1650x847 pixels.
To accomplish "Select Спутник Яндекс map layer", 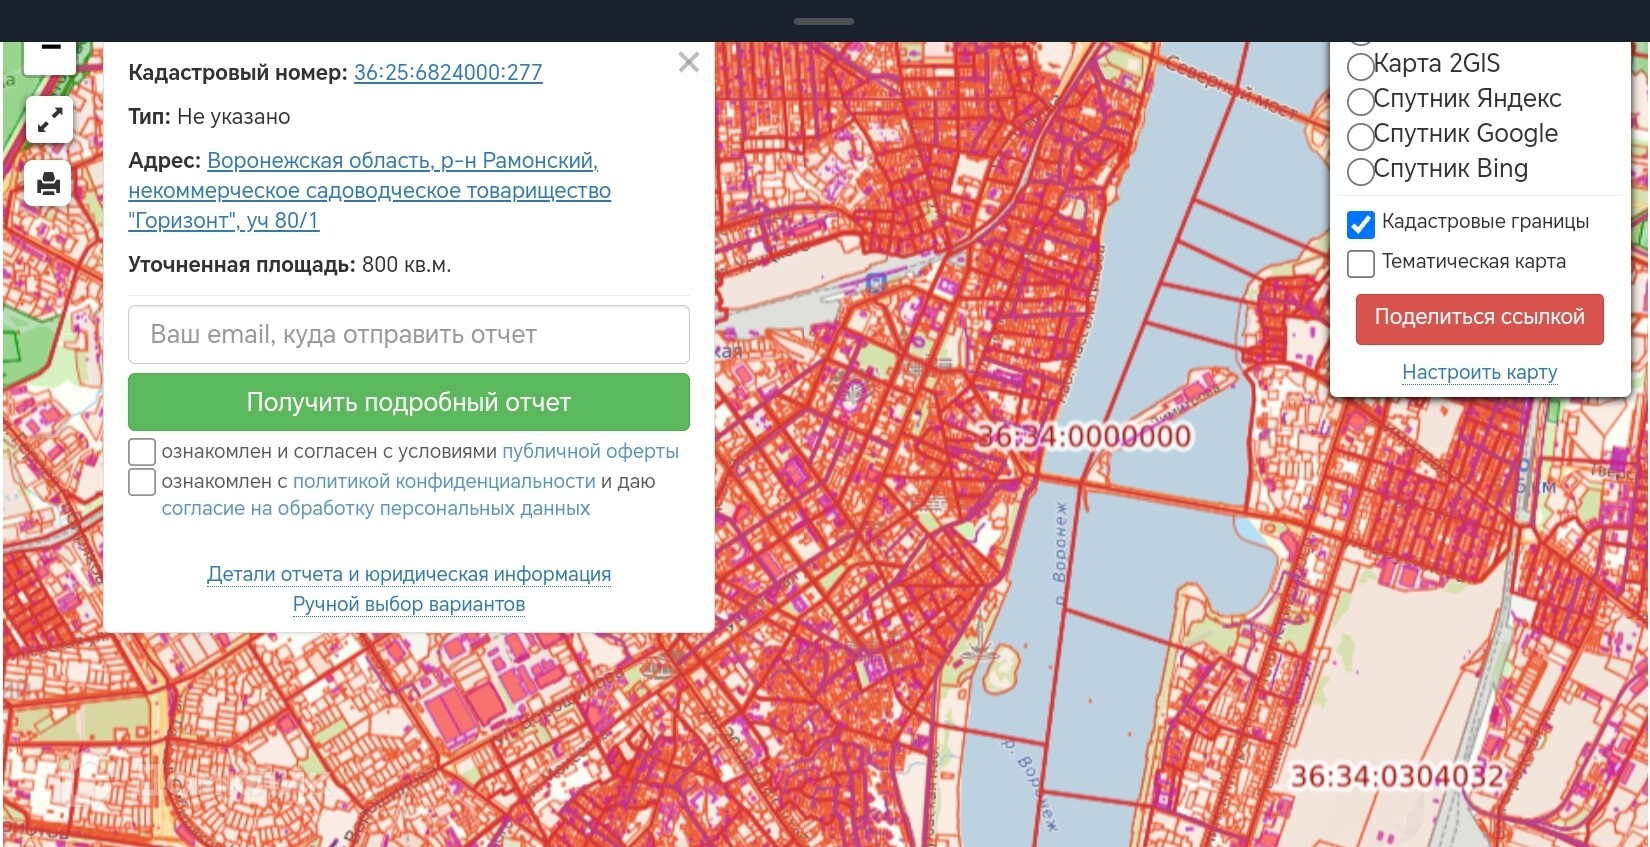I will pyautogui.click(x=1360, y=102).
